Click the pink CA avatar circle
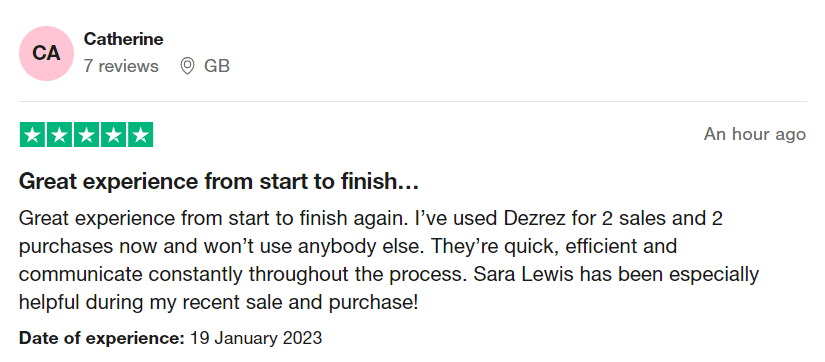 [46, 53]
